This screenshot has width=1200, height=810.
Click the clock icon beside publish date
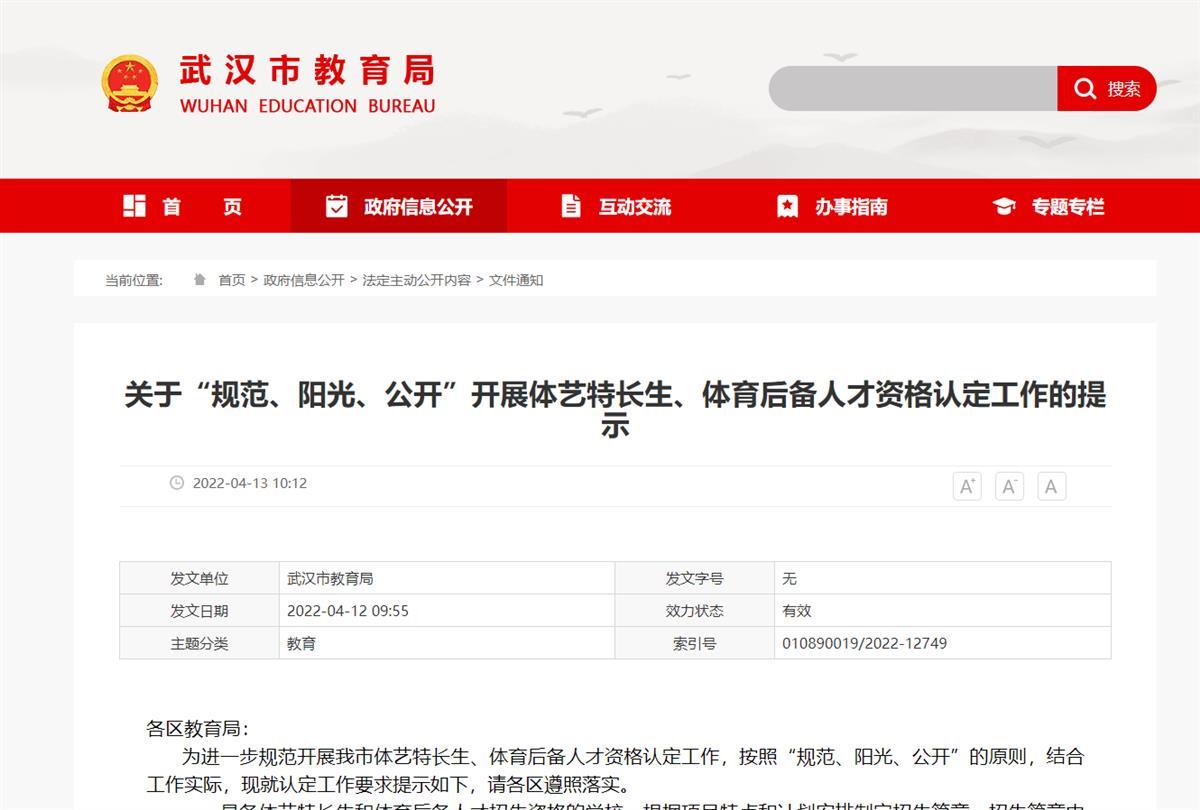177,483
